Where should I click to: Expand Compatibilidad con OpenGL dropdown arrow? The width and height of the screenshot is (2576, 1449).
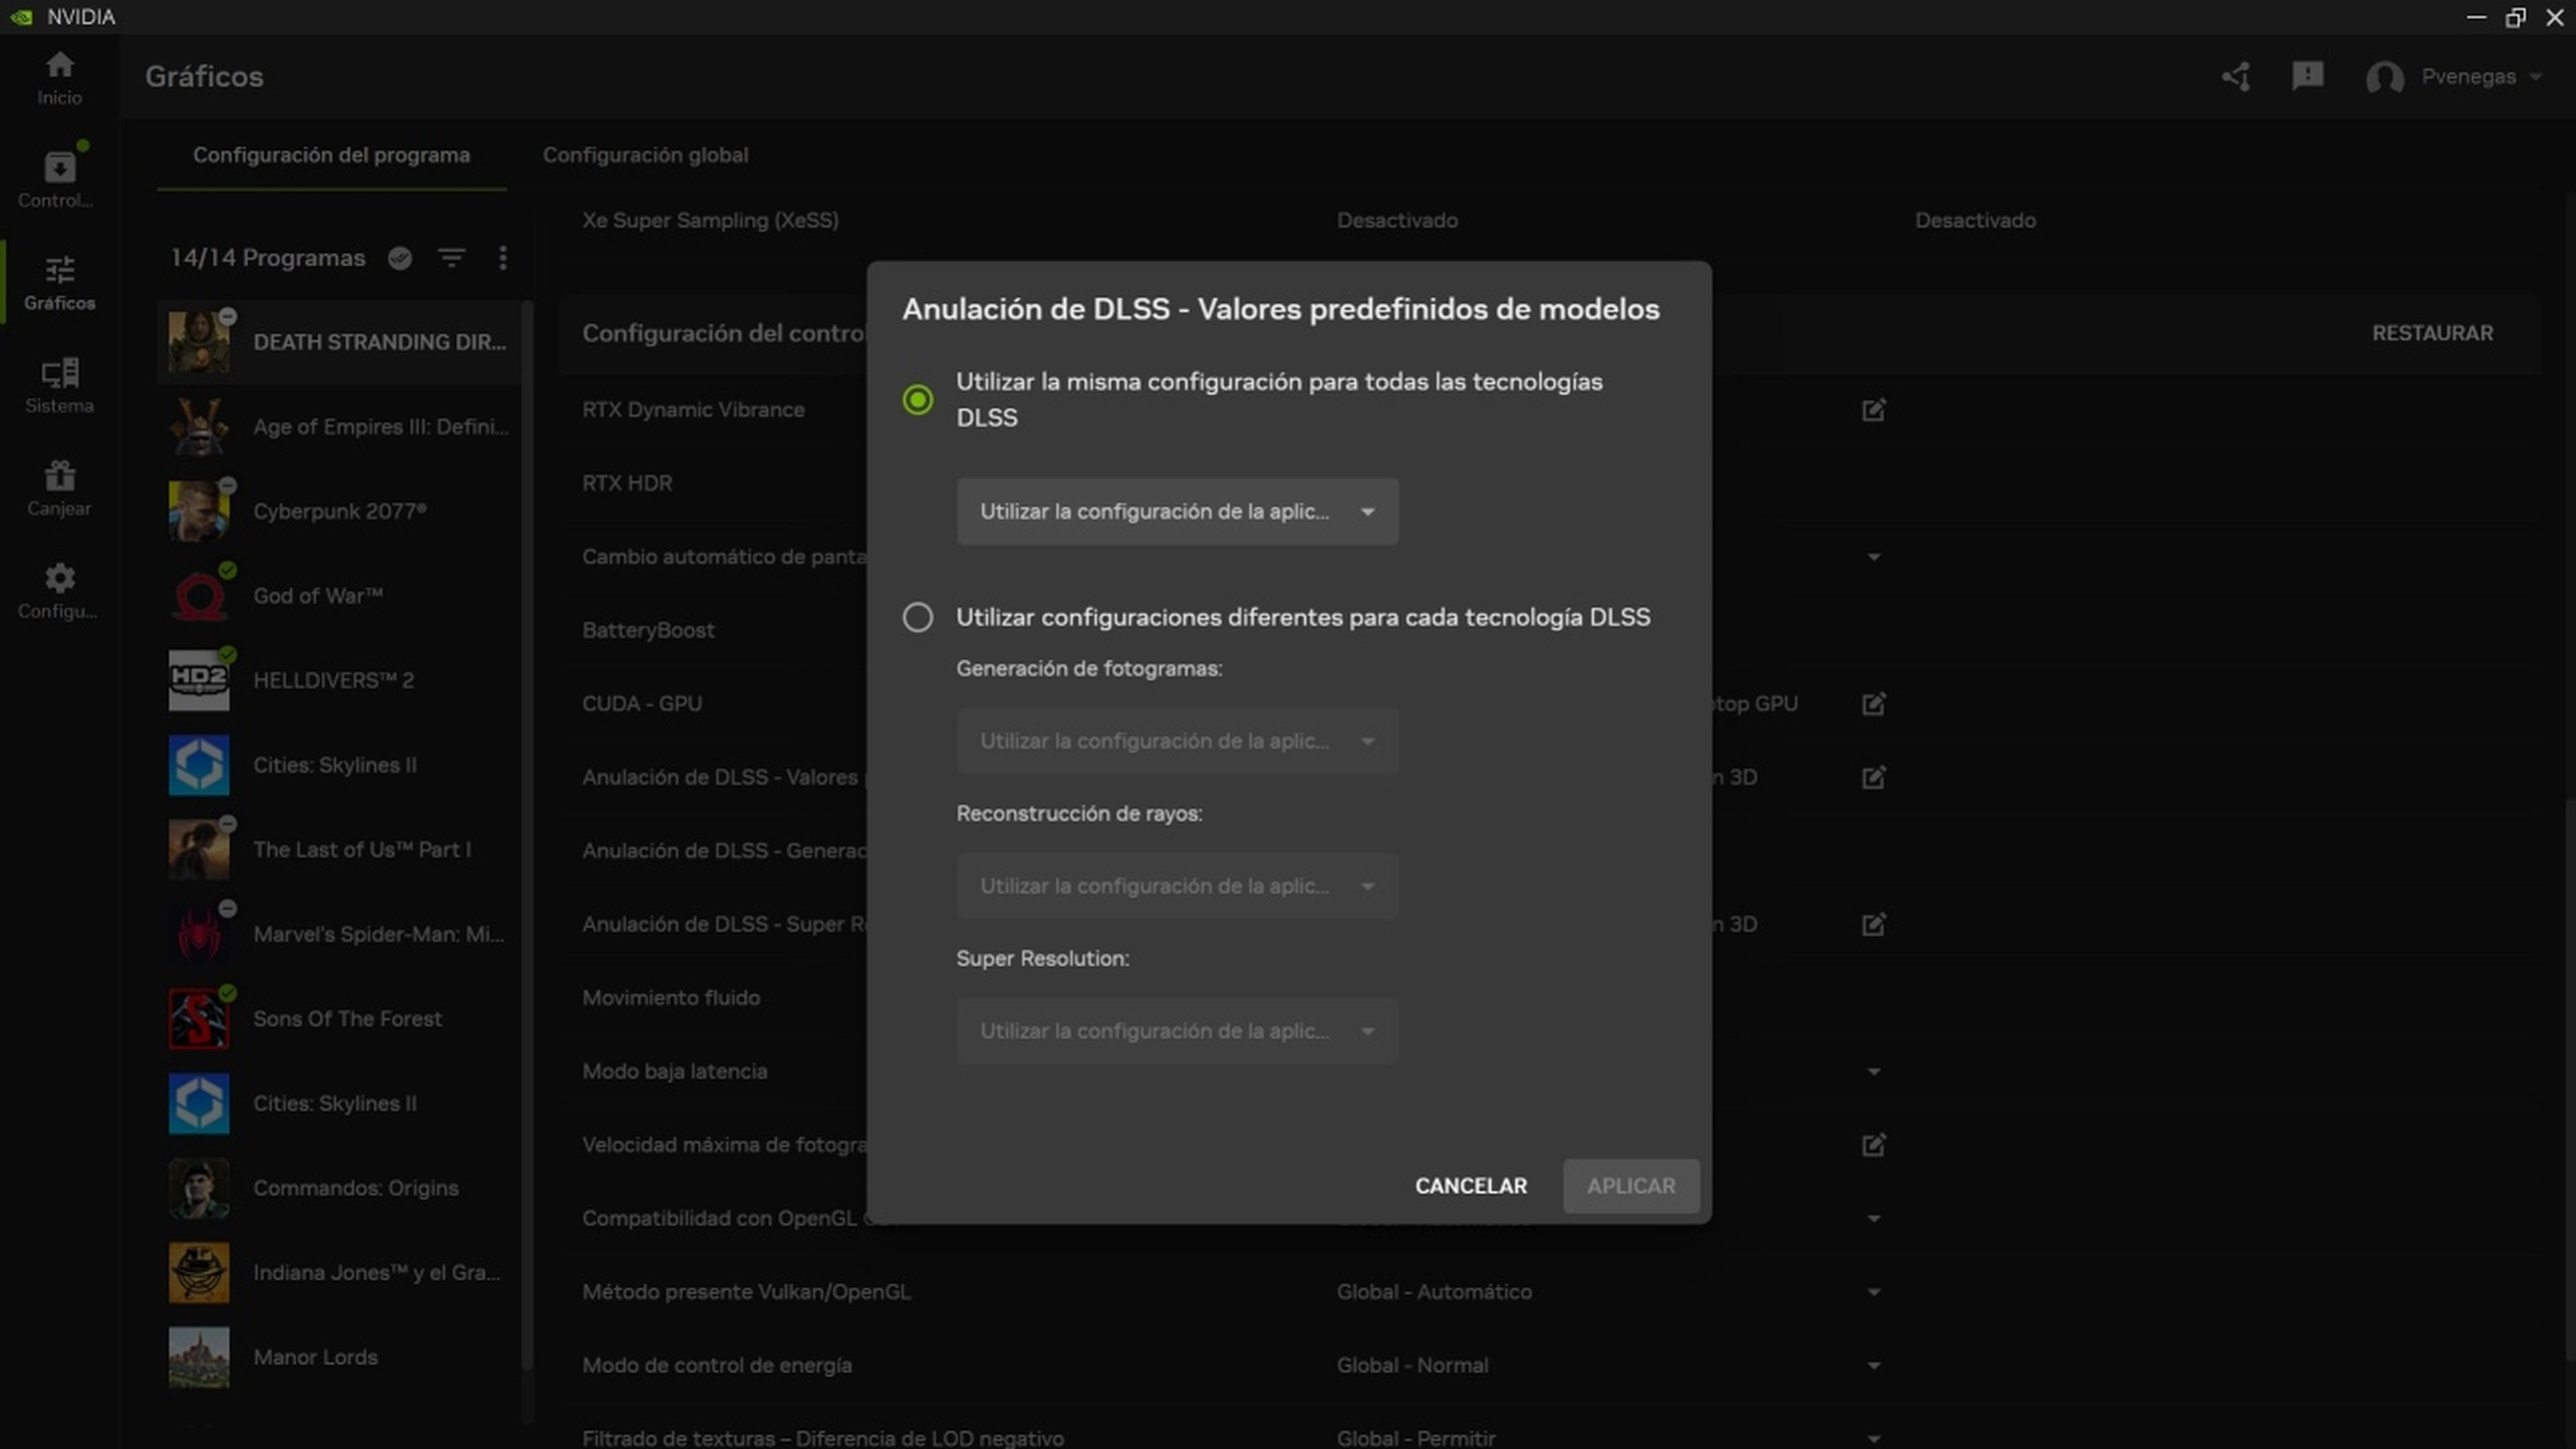[1873, 1219]
